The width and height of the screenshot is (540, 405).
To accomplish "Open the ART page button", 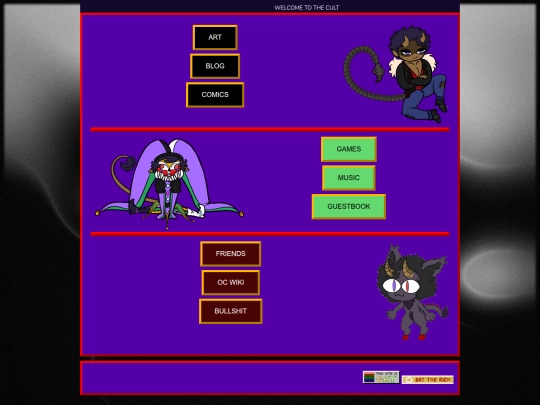I will (x=215, y=37).
